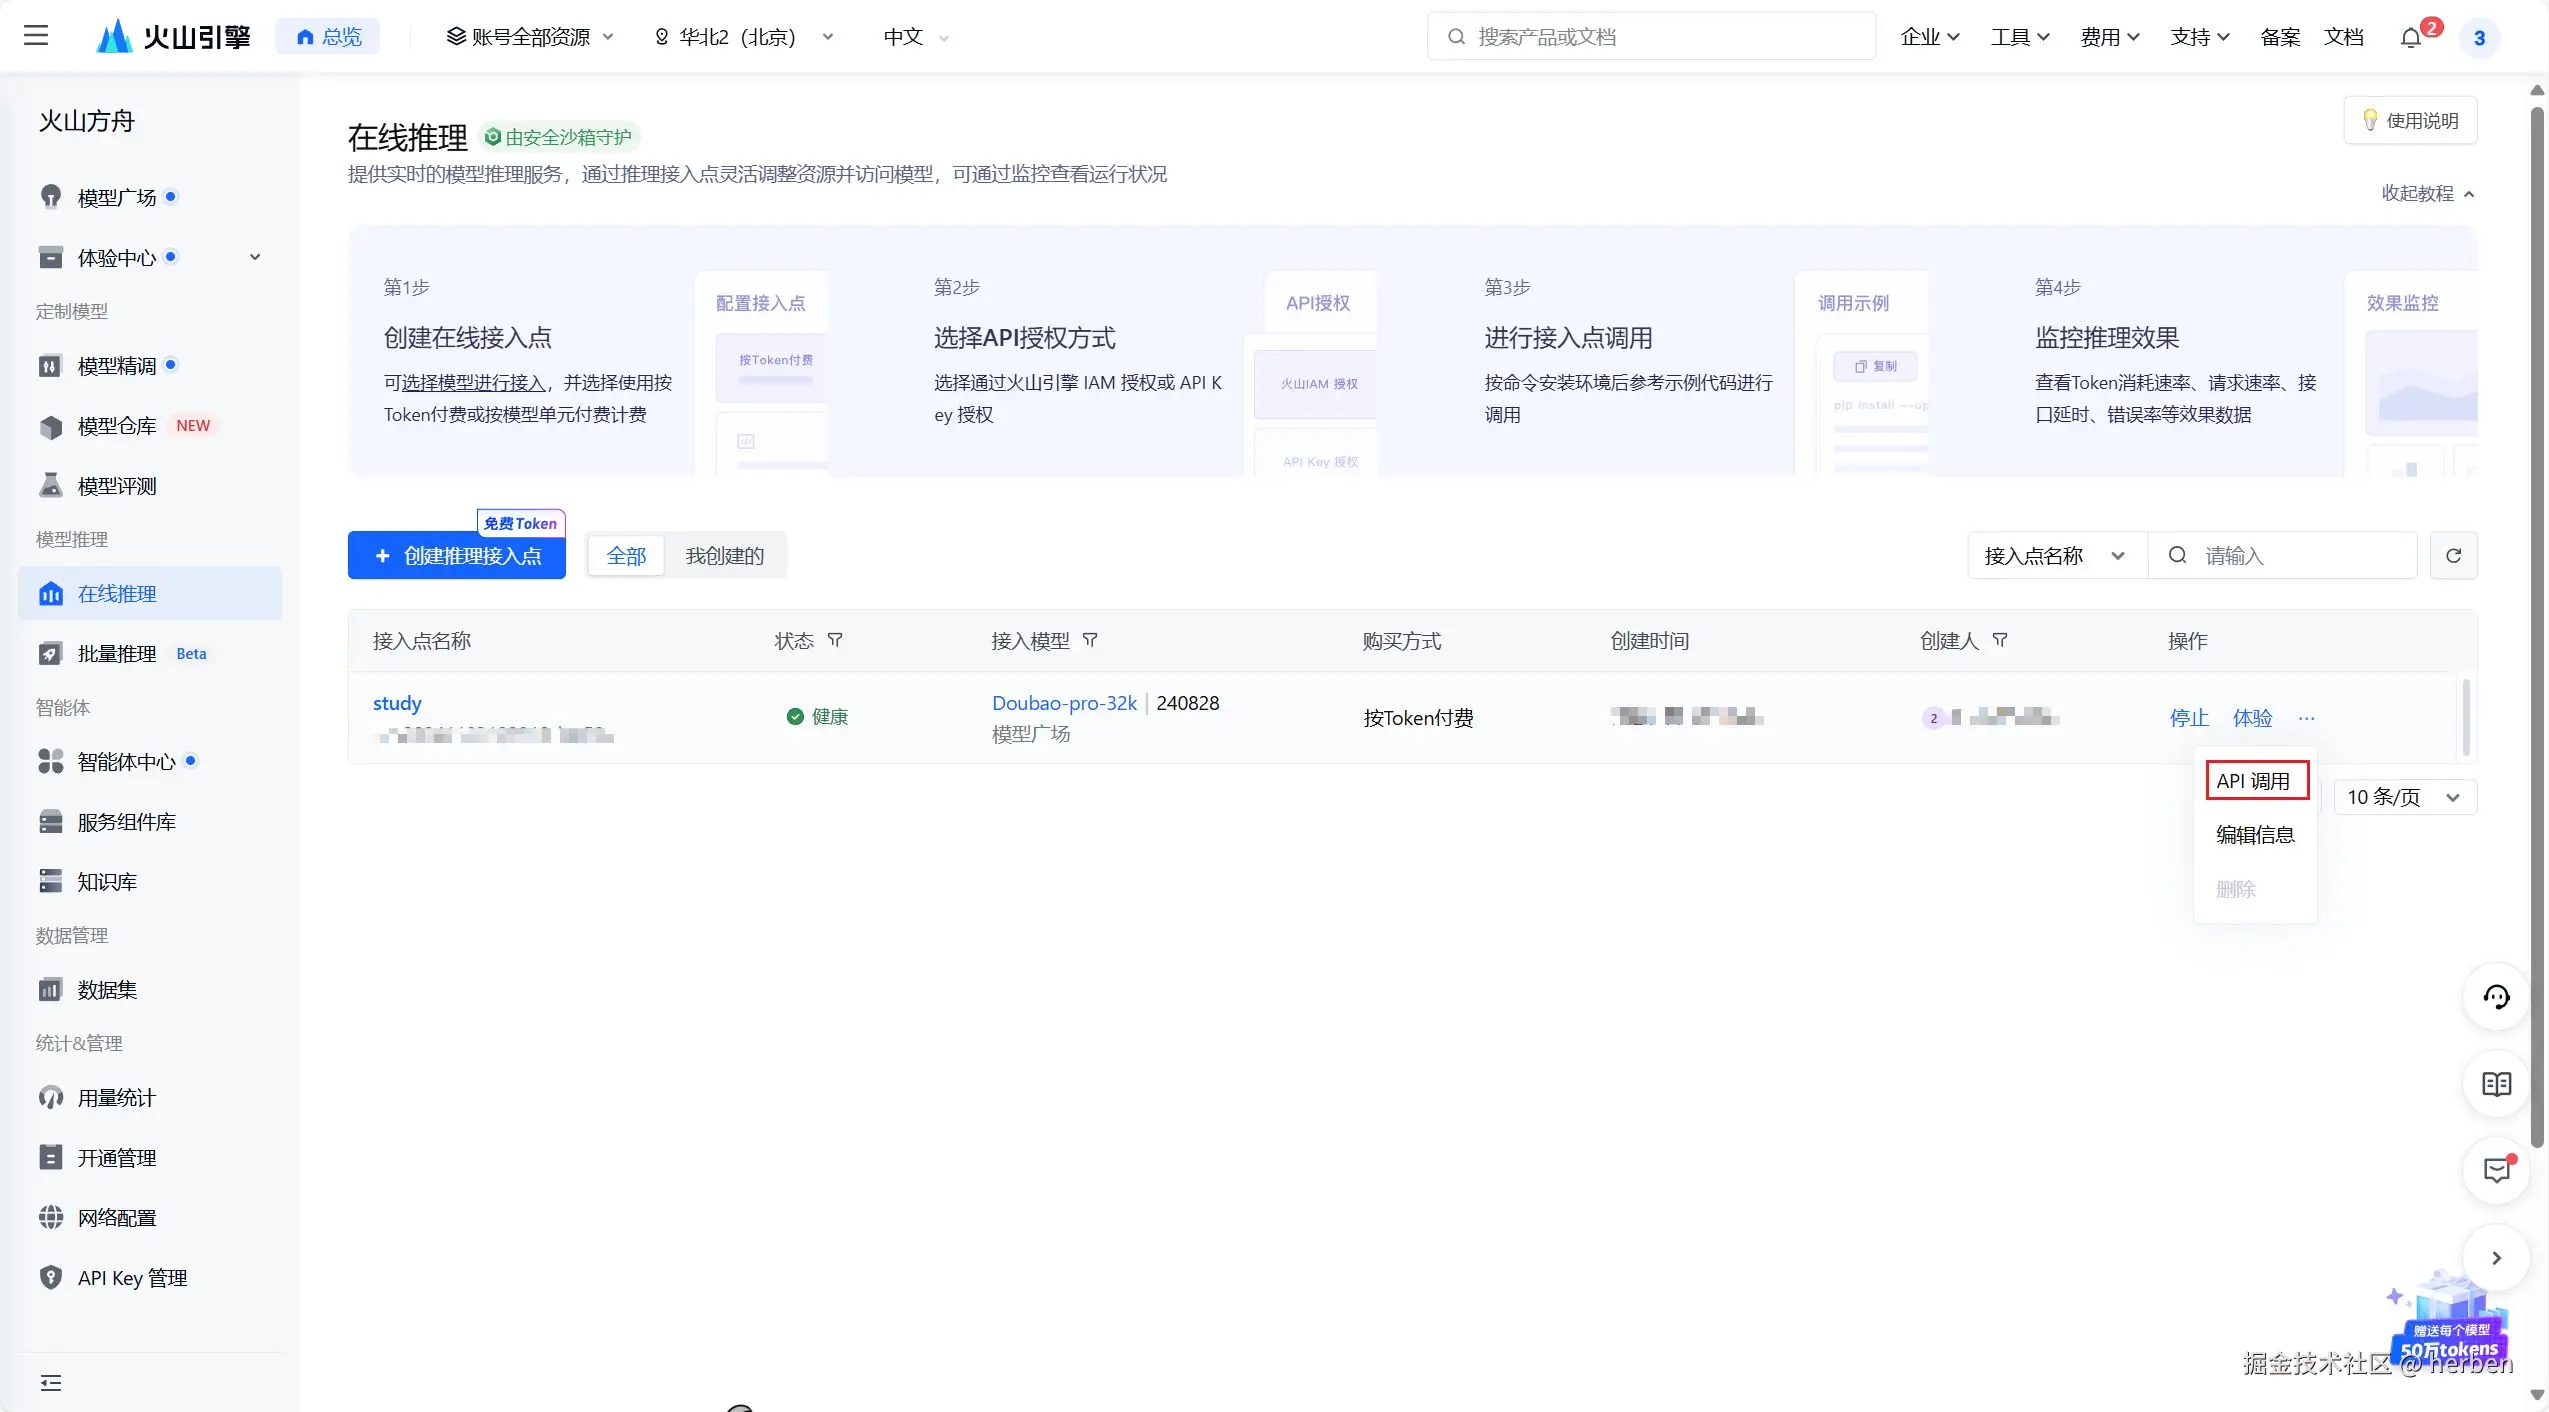Expand the 工具 menu
Image resolution: width=2549 pixels, height=1412 pixels.
click(2020, 37)
